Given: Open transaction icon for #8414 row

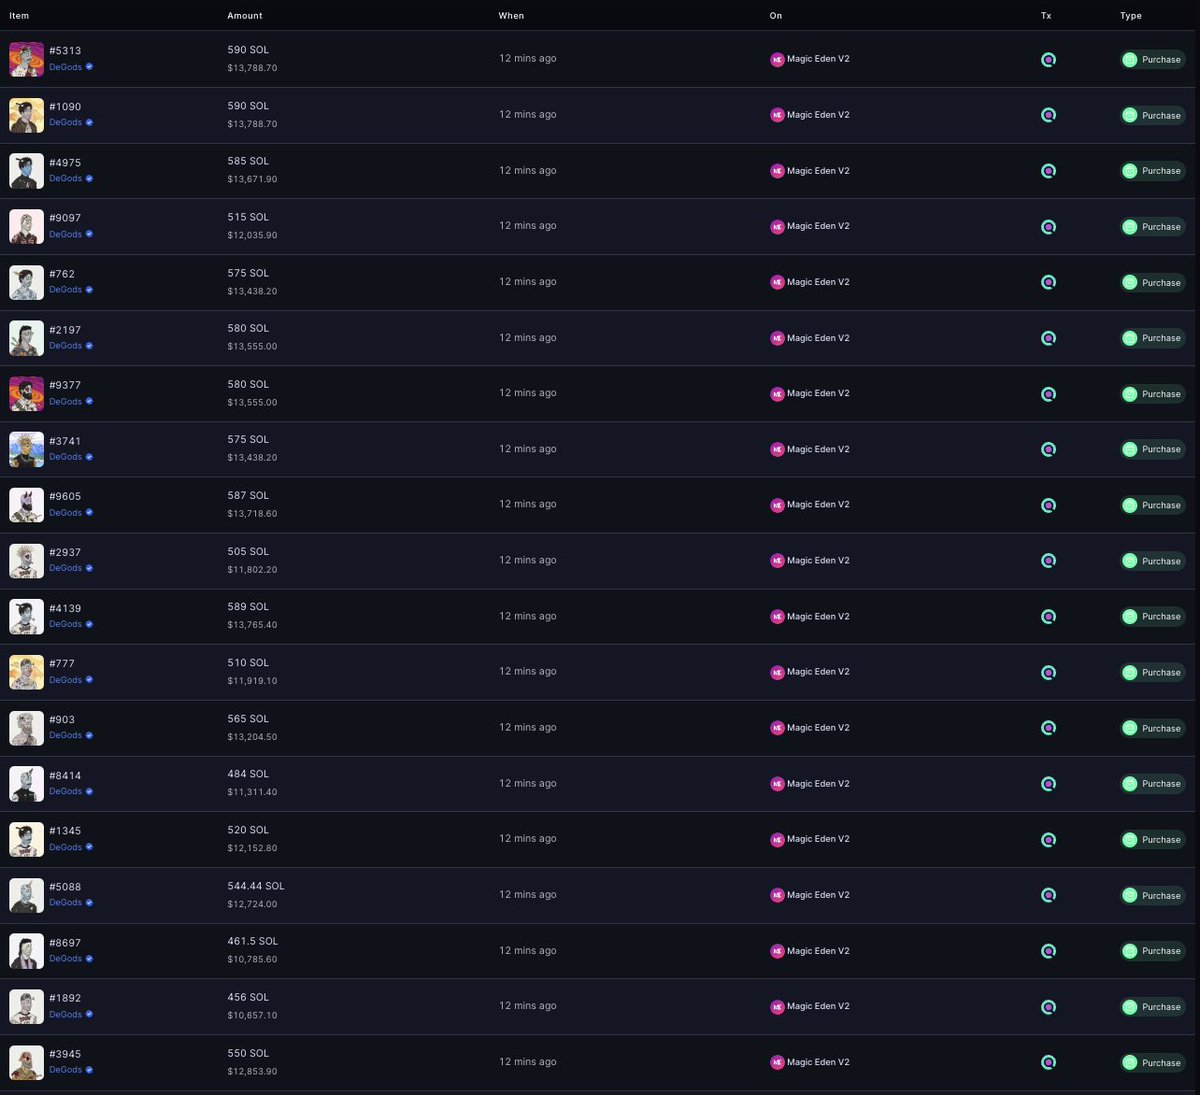Looking at the screenshot, I should pos(1048,784).
